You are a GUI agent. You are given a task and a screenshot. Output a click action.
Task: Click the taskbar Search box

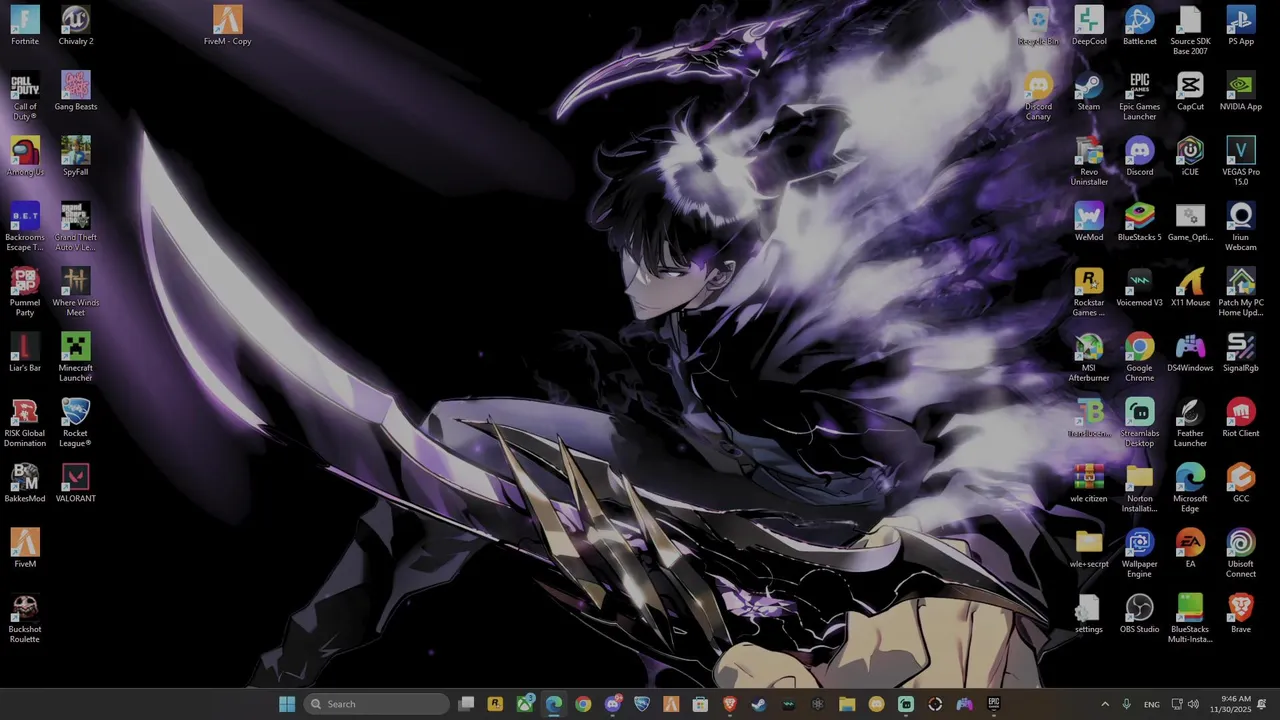(376, 704)
